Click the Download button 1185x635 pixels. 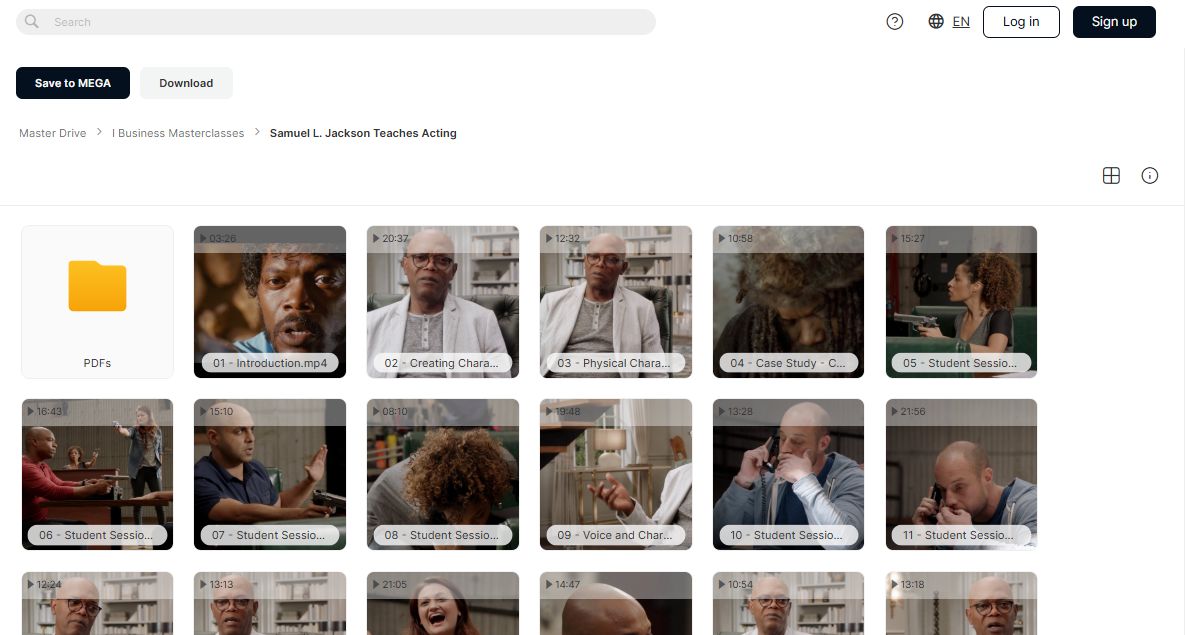(x=186, y=83)
